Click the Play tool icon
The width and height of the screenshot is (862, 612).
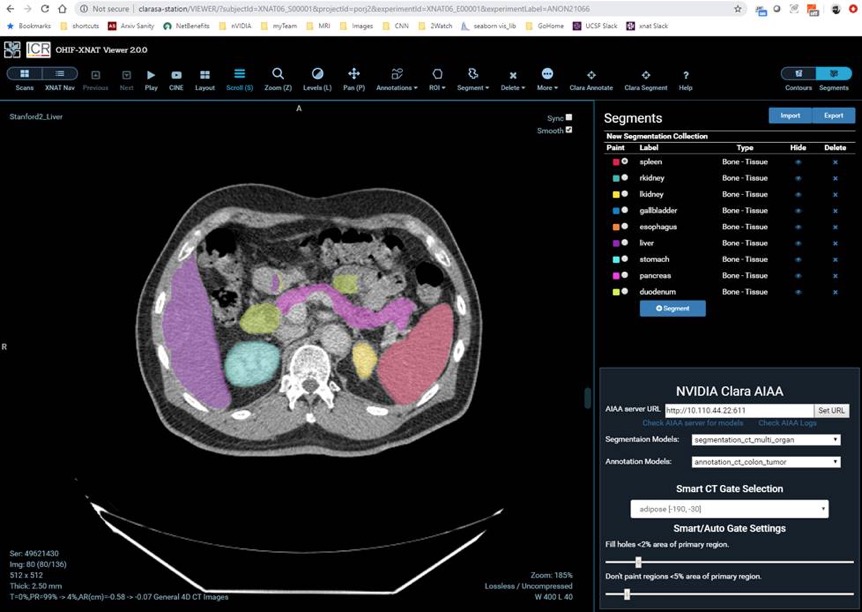tap(151, 75)
